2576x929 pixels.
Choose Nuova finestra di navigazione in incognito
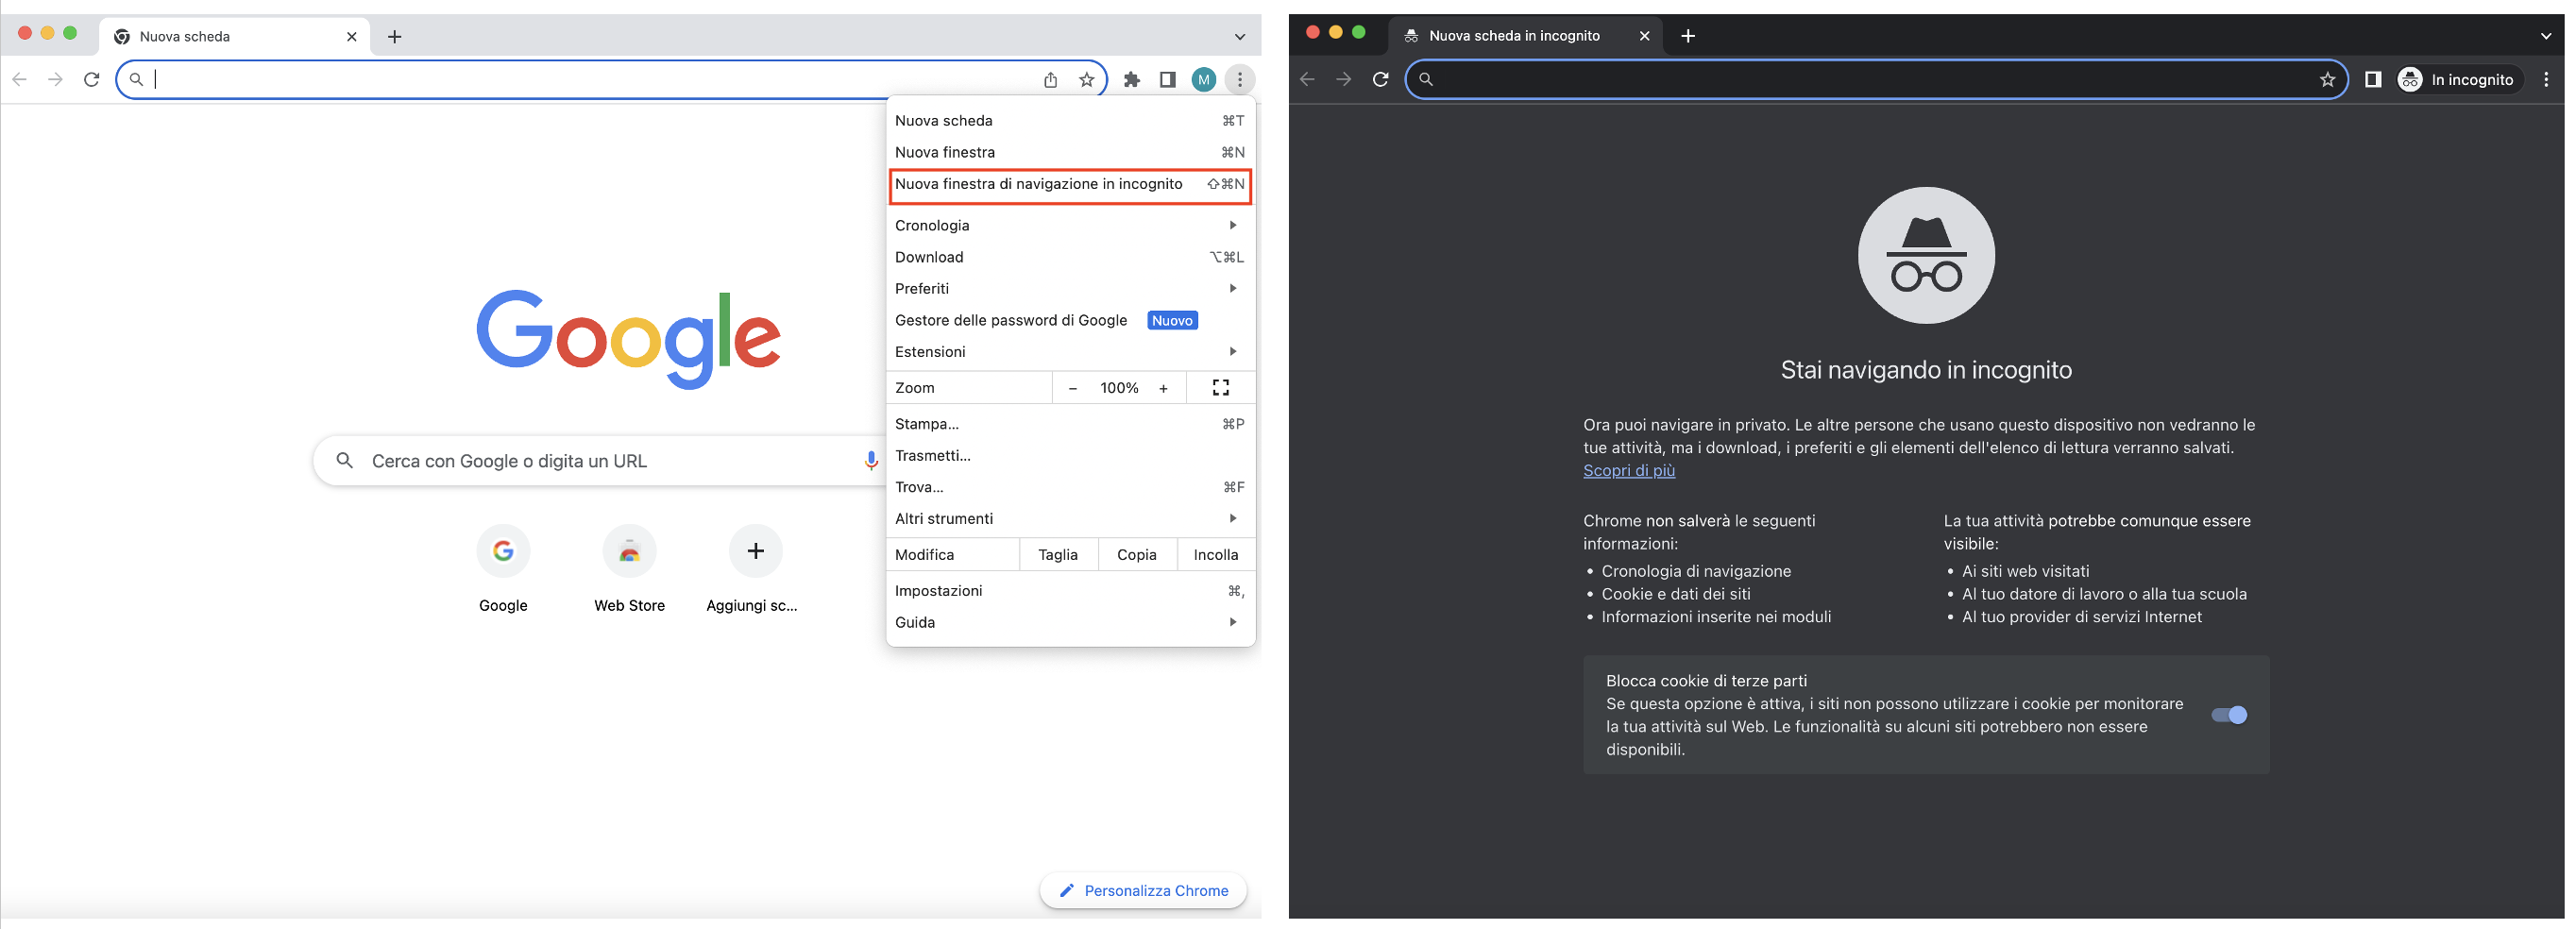pyautogui.click(x=1070, y=184)
